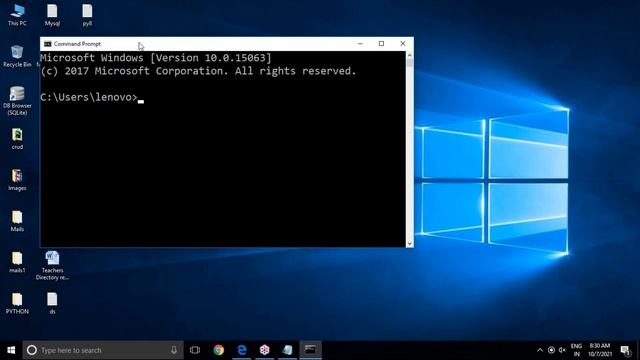The image size is (640, 360).
Task: Select the Mysql file on desktop
Action: (52, 15)
